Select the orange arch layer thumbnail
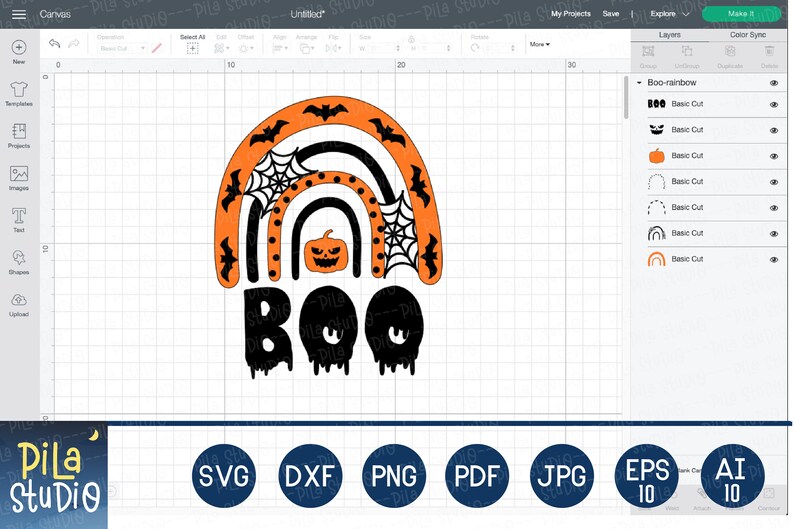The image size is (794, 529). point(657,259)
